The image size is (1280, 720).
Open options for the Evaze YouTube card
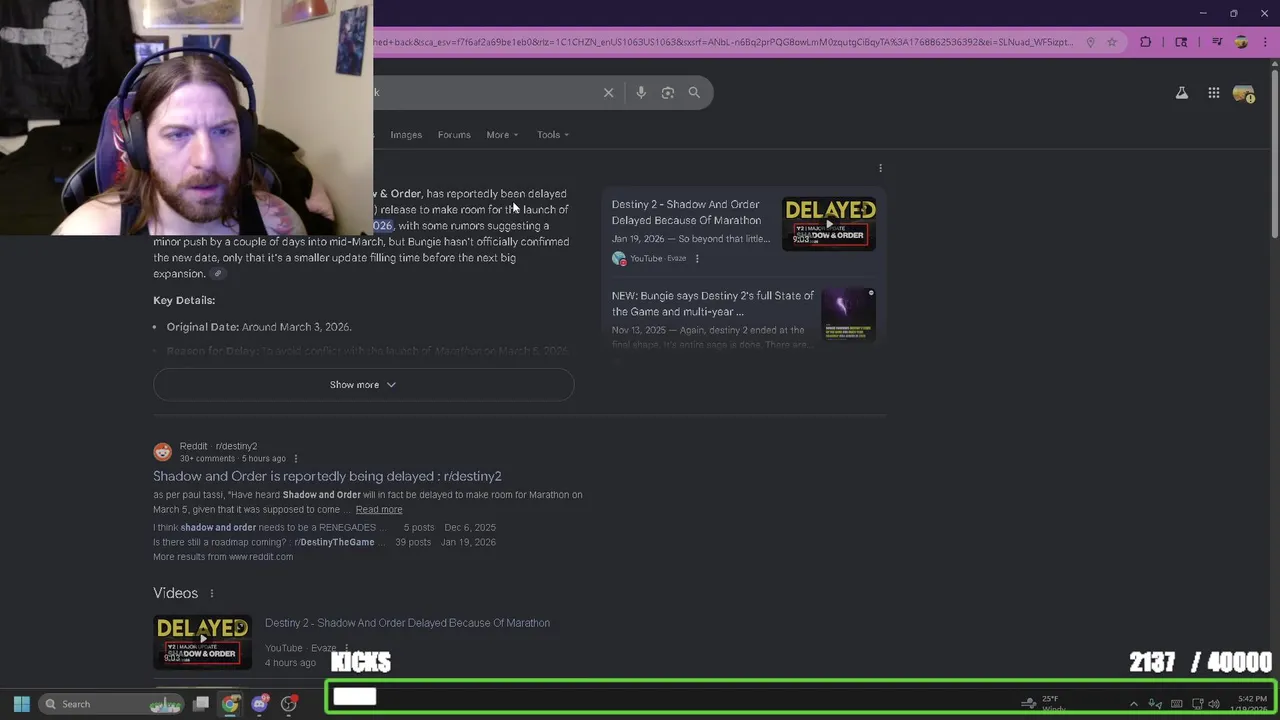697,258
